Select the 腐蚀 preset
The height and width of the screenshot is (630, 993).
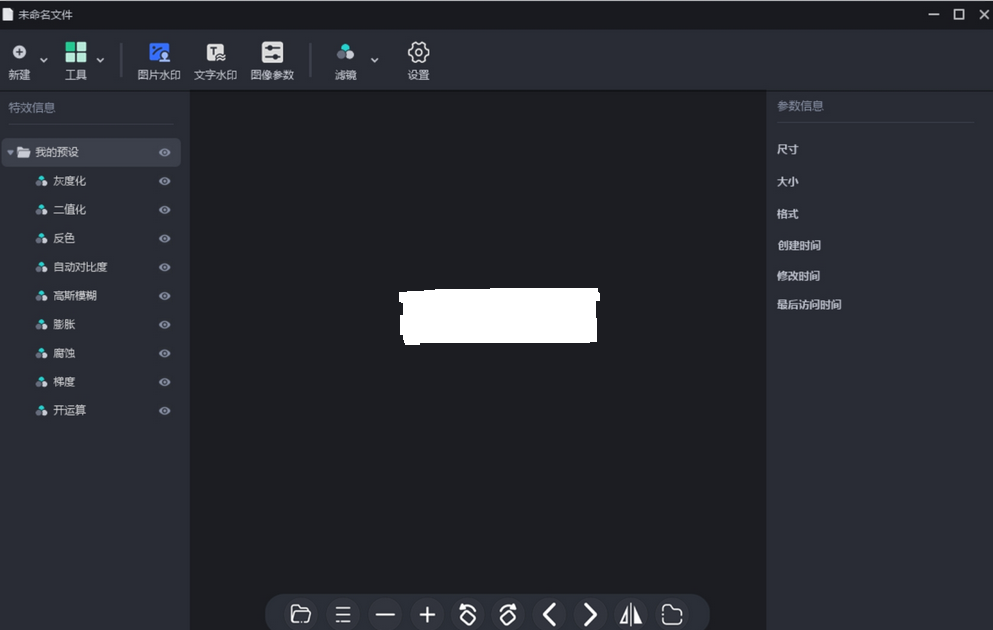[x=64, y=353]
